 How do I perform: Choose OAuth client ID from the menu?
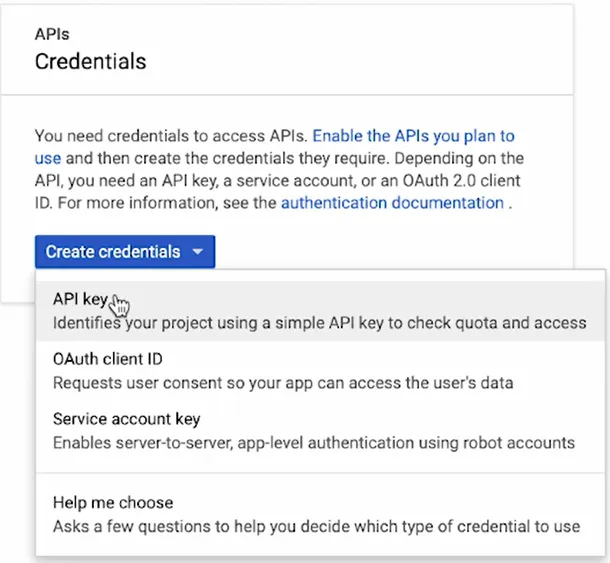(107, 358)
